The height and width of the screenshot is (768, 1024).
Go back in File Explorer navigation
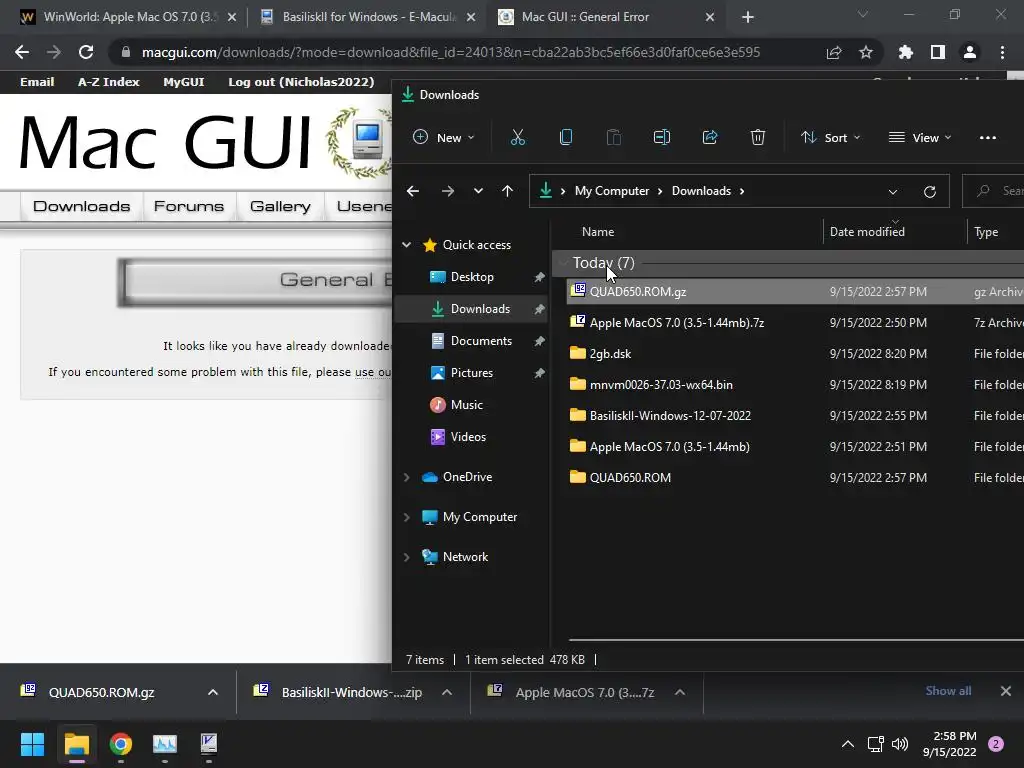point(413,191)
